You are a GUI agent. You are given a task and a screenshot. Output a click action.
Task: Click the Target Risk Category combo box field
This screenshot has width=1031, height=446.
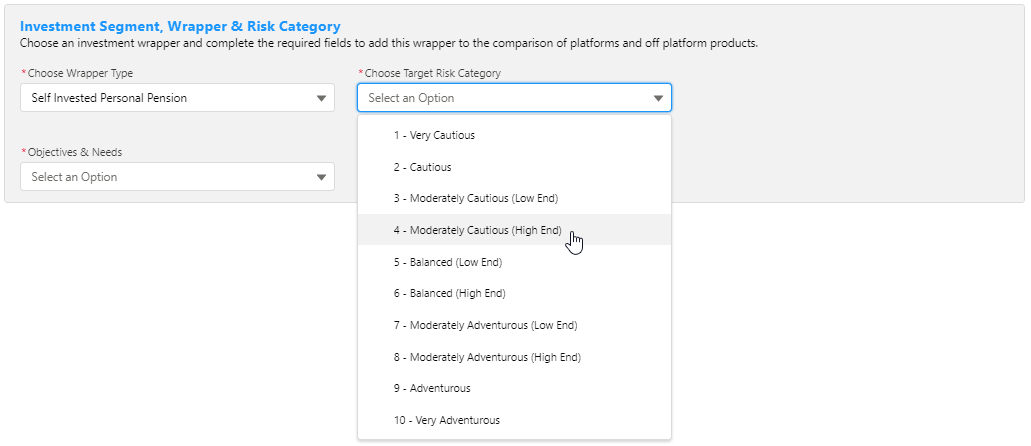click(500, 98)
